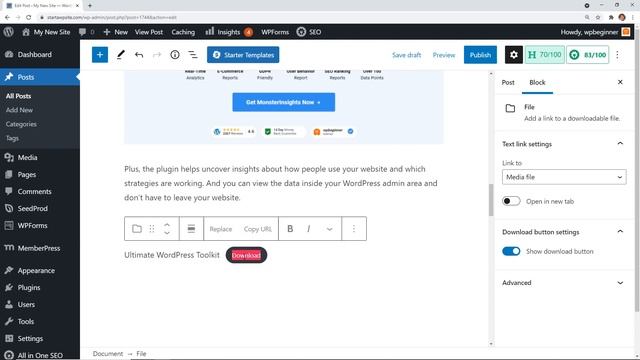Open the AIOSEO score 83/100
Image resolution: width=640 pixels, height=360 pixels.
point(587,55)
